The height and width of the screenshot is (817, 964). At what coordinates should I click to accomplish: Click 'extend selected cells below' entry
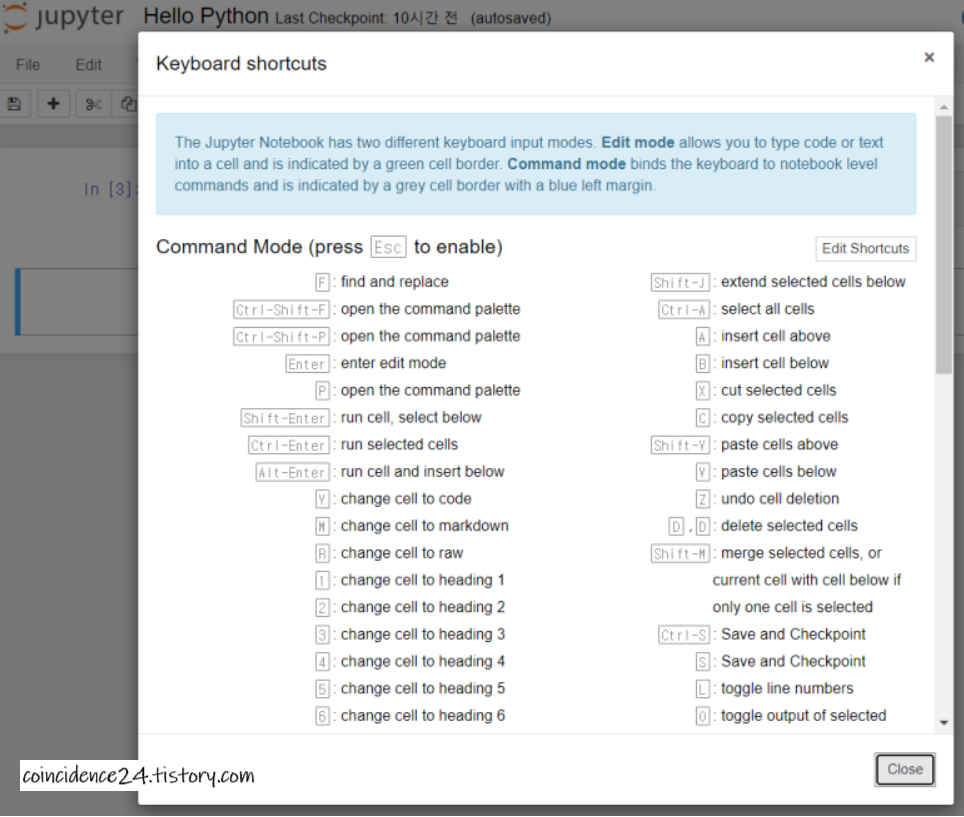click(x=813, y=282)
